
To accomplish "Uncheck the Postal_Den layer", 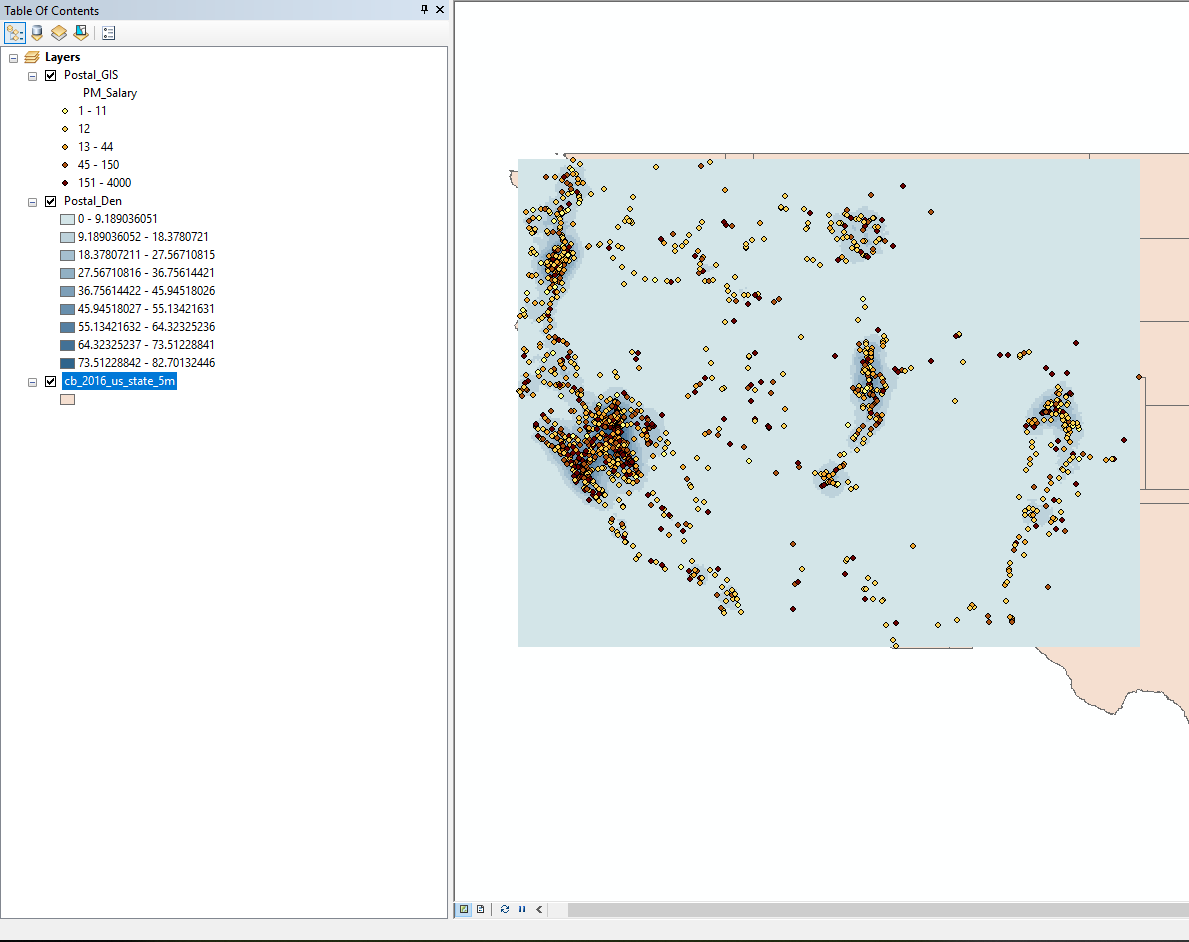I will click(x=51, y=201).
